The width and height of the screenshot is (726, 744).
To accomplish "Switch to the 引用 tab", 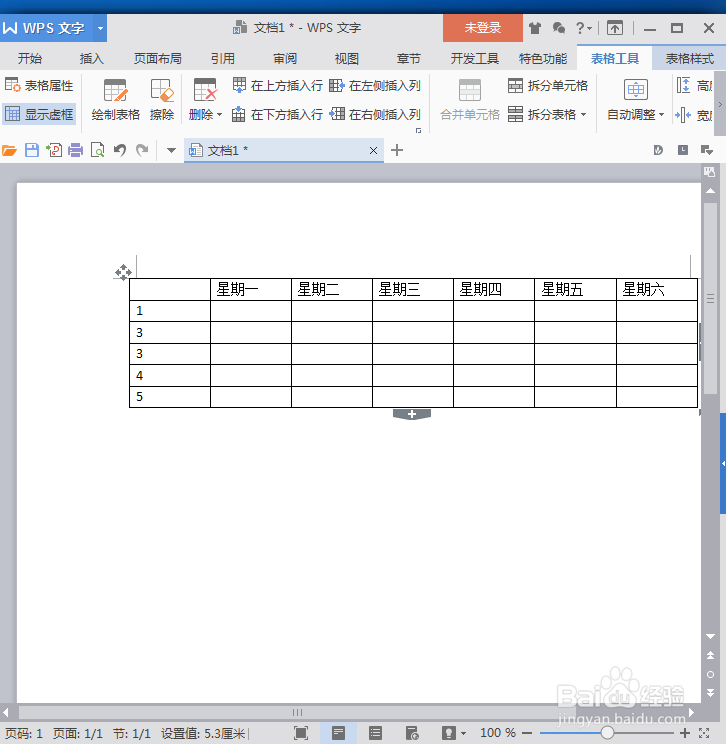I will (x=223, y=58).
